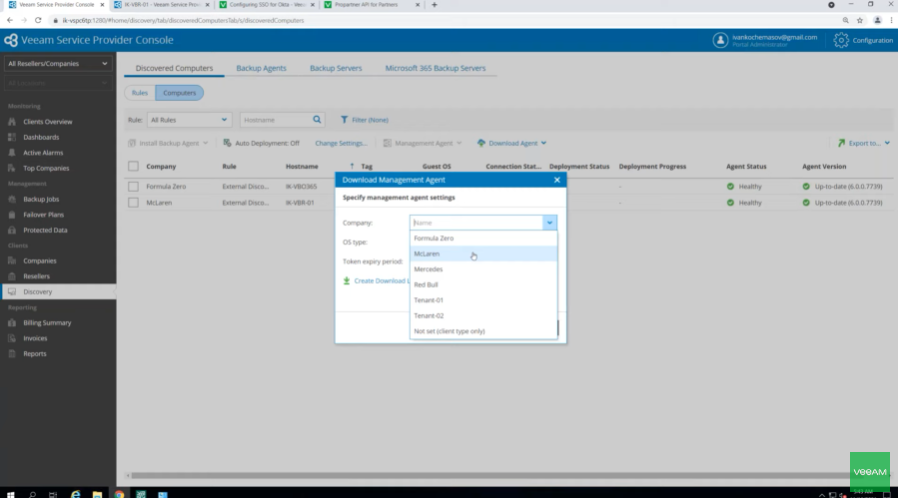The width and height of the screenshot is (898, 498).
Task: Open a new browser tab
Action: coord(434,5)
